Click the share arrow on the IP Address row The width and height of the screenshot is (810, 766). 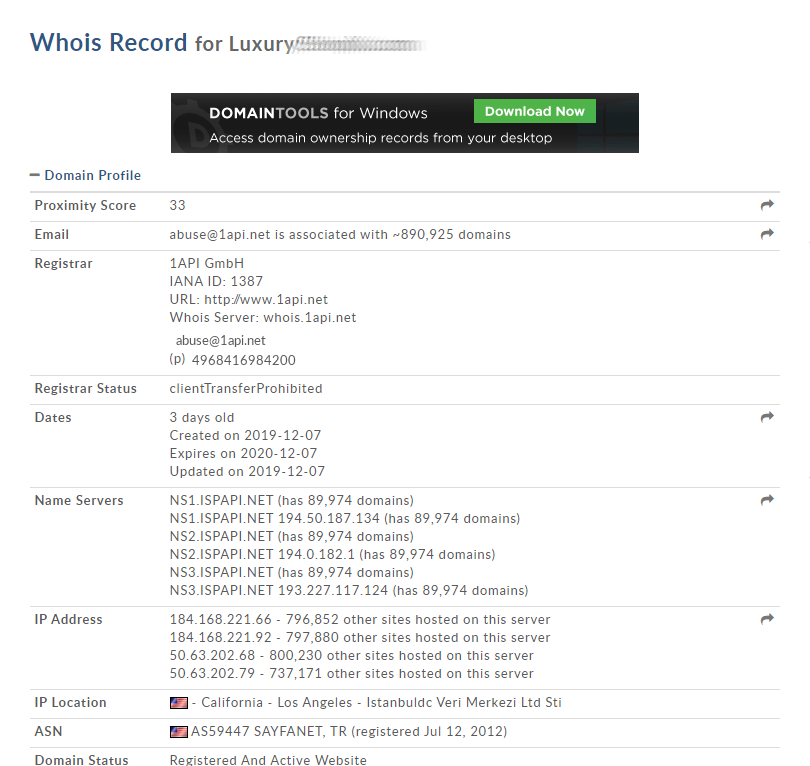coord(768,618)
